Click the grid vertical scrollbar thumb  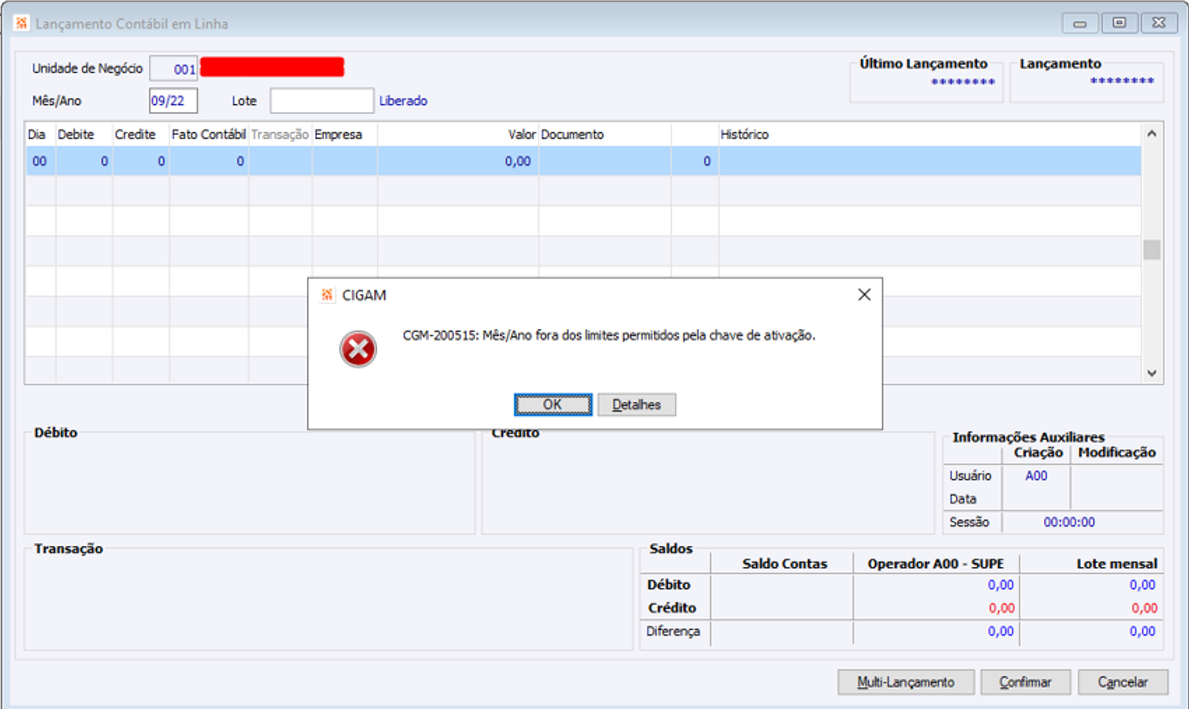(1151, 249)
